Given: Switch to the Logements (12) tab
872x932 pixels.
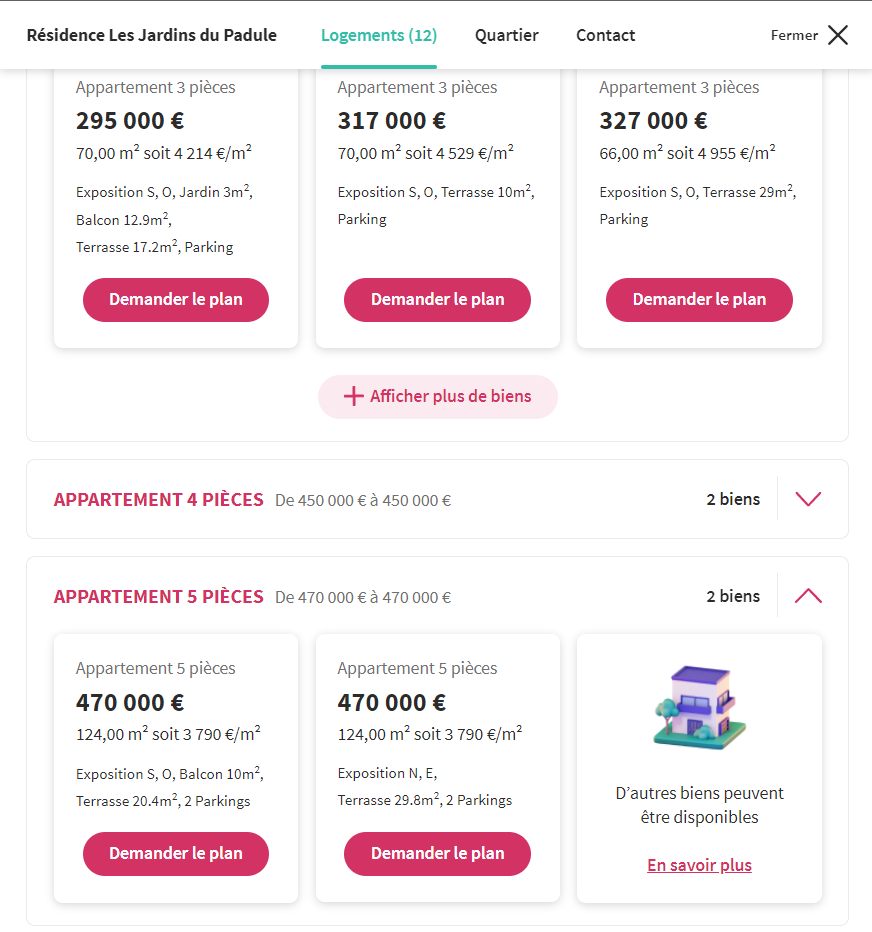Looking at the screenshot, I should click(378, 35).
